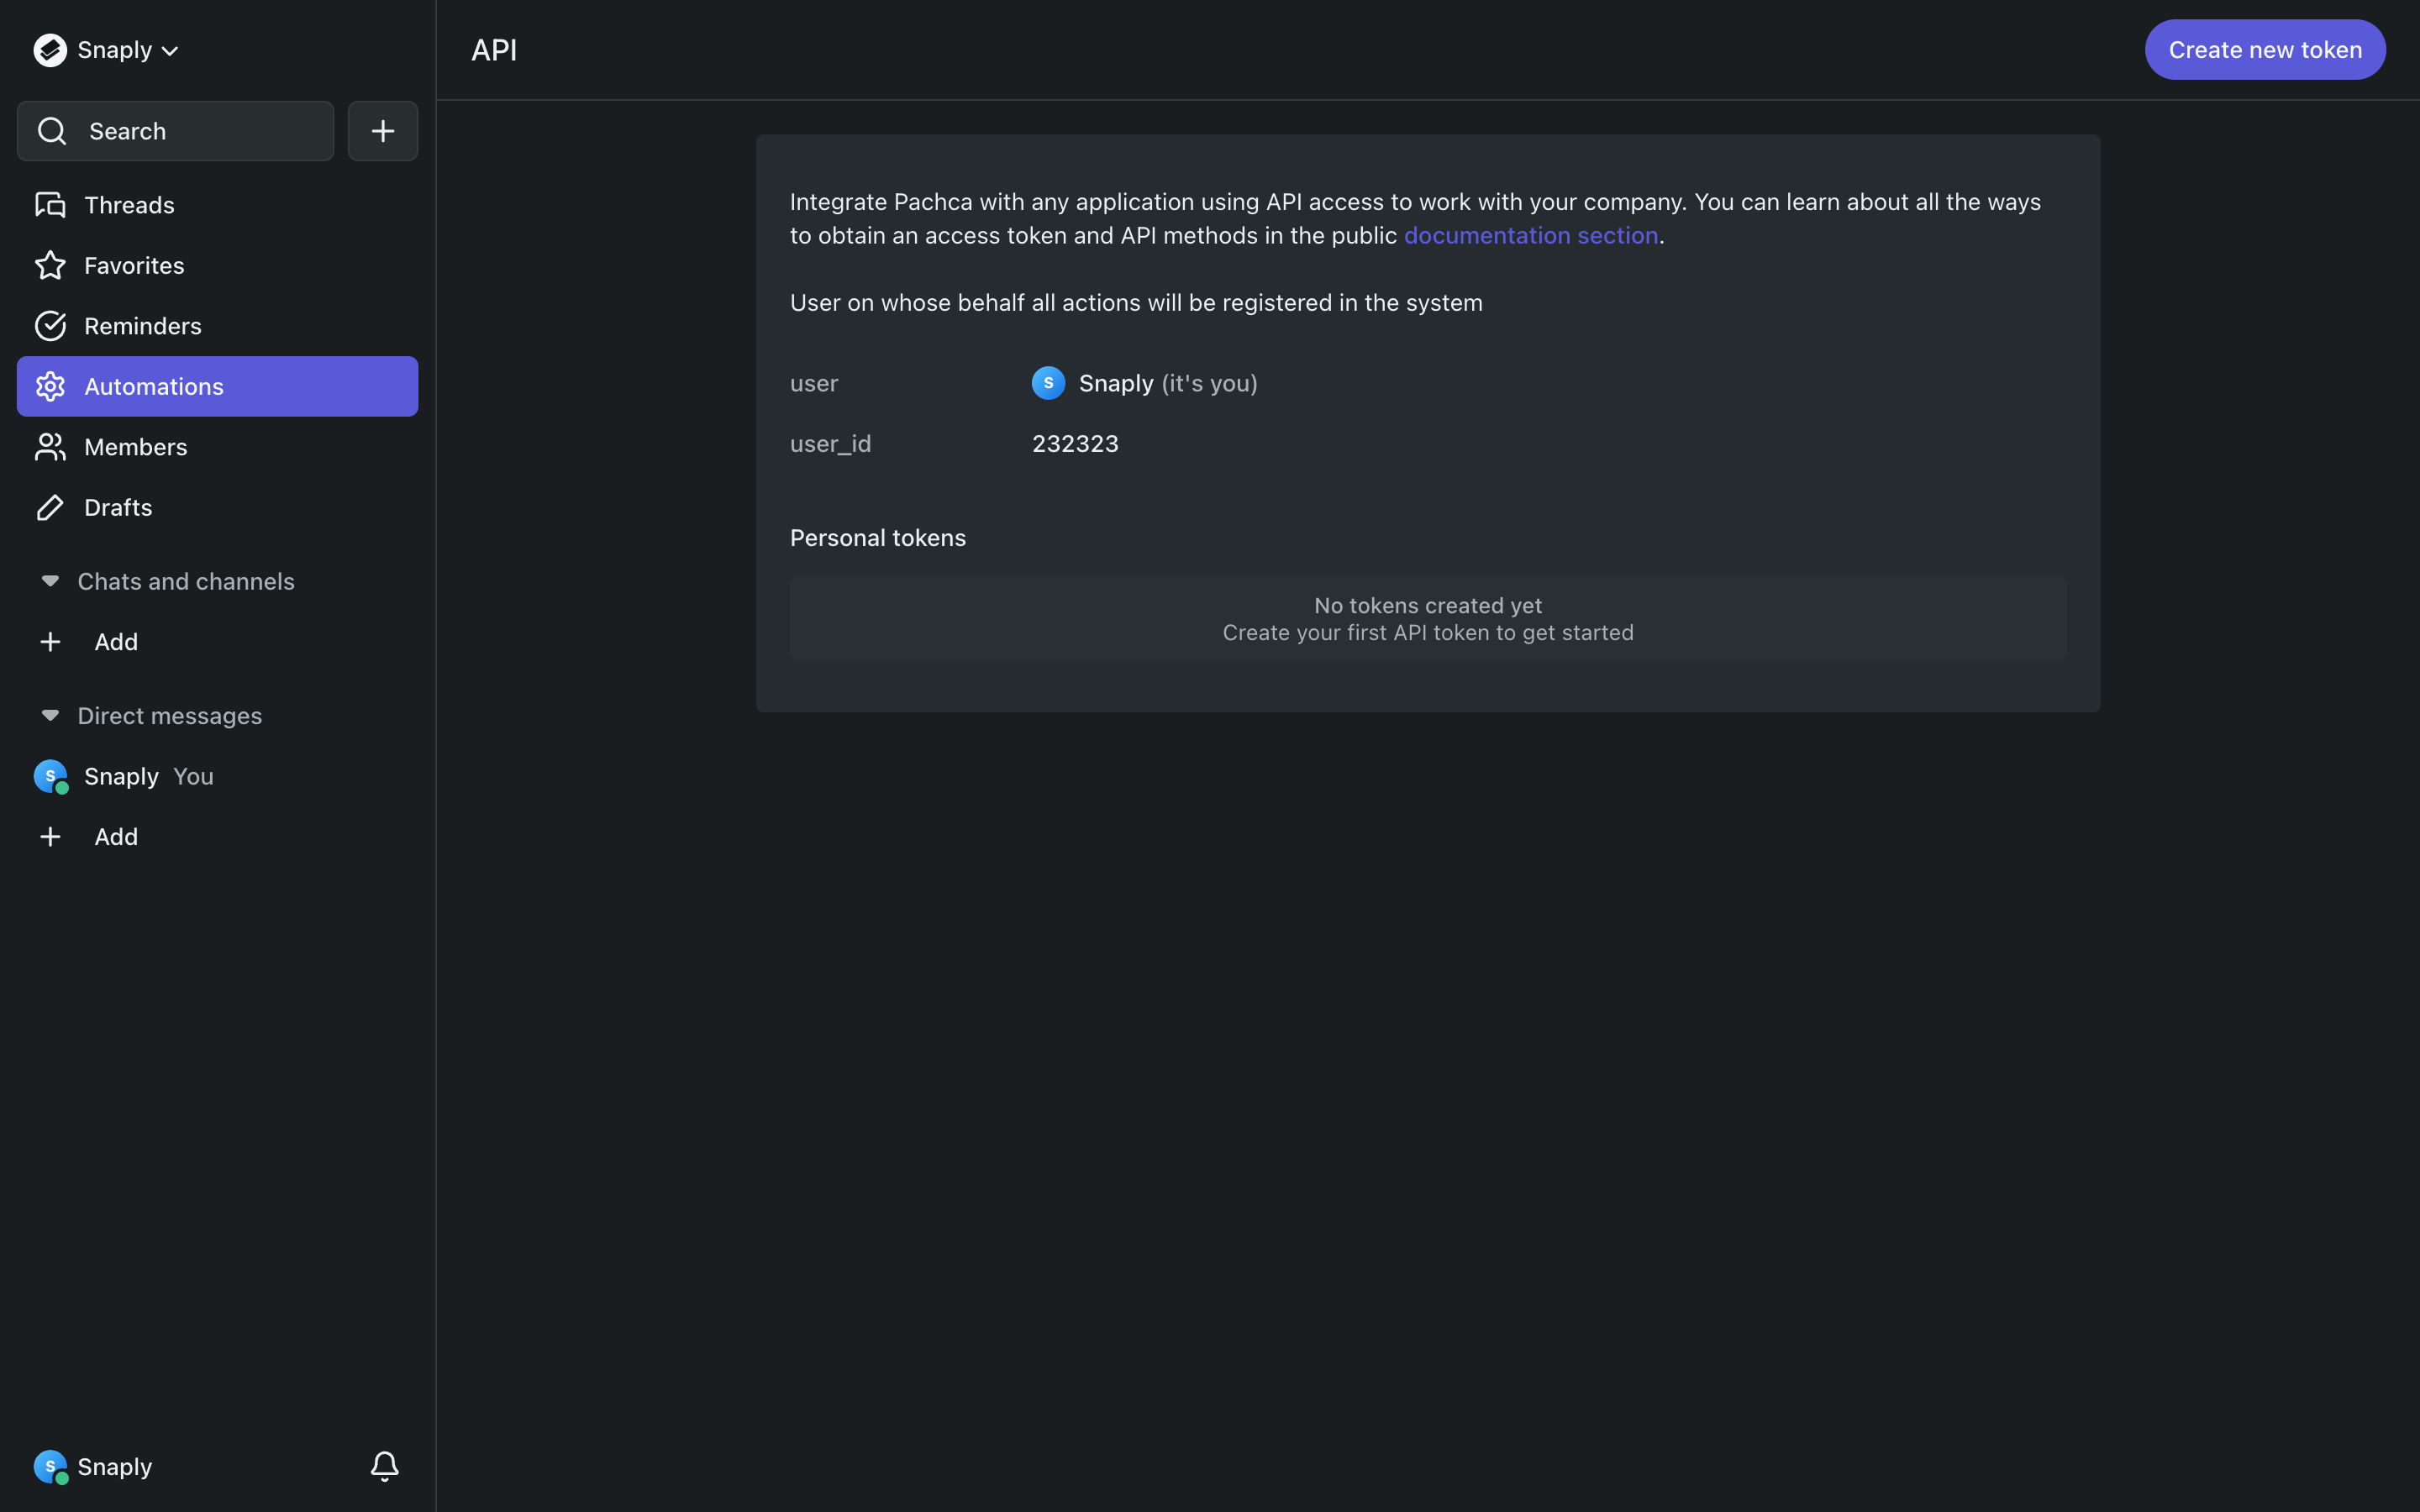Screen dimensions: 2420x1512
Task: Open the documentation section link
Action: point(1531,235)
